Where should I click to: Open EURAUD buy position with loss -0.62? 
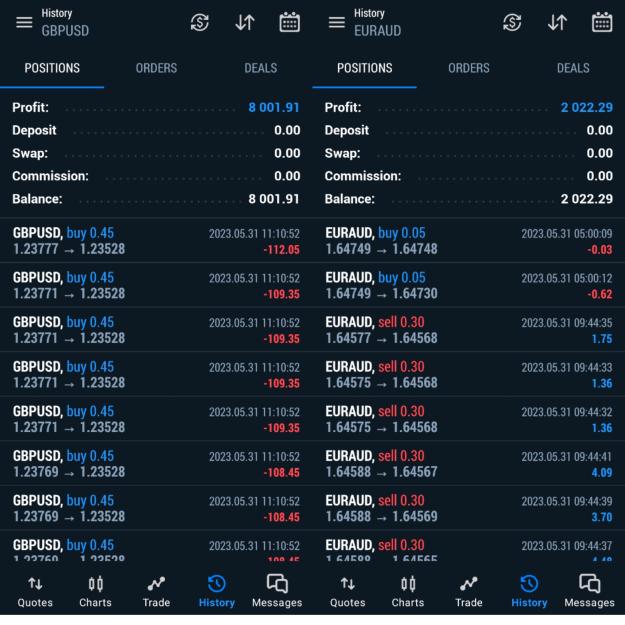point(469,285)
